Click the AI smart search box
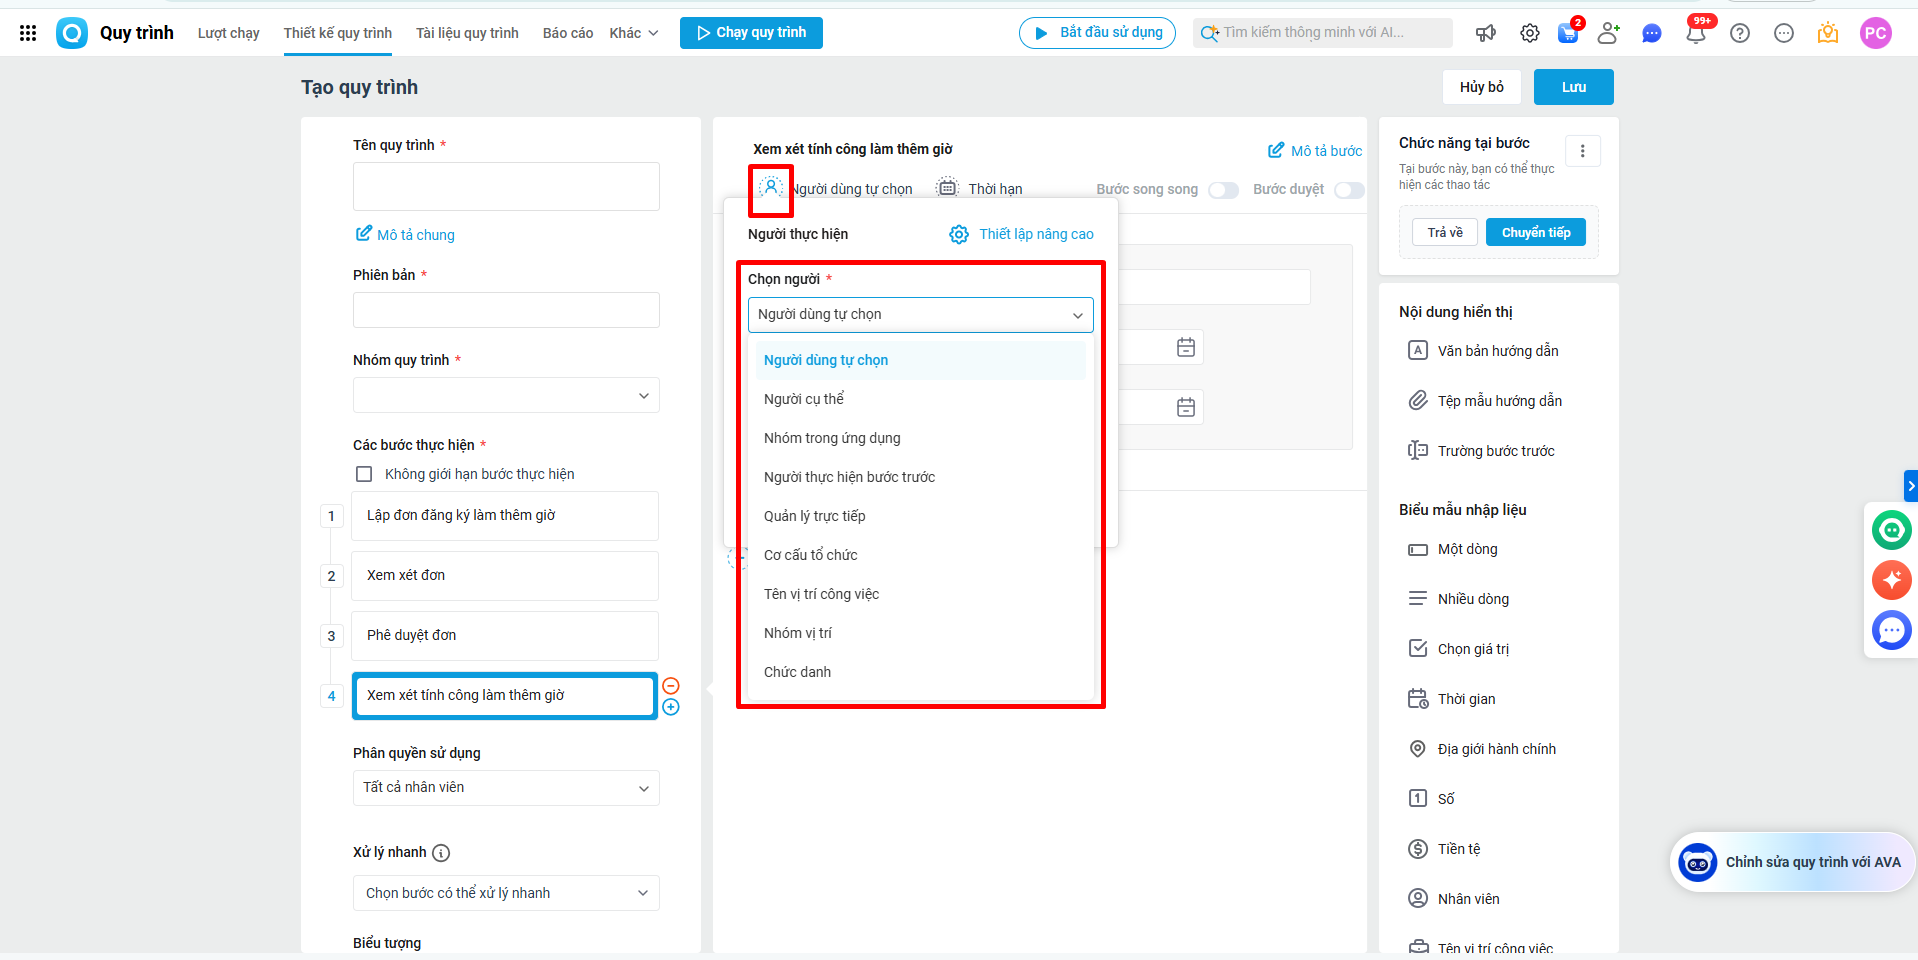This screenshot has height=960, width=1918. (x=1323, y=33)
